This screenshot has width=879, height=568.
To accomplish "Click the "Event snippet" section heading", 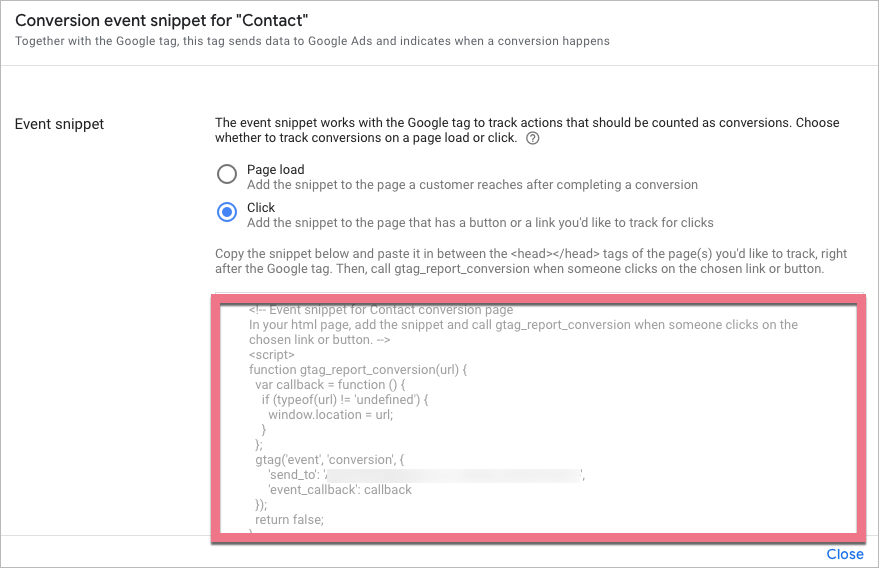I will (x=59, y=124).
